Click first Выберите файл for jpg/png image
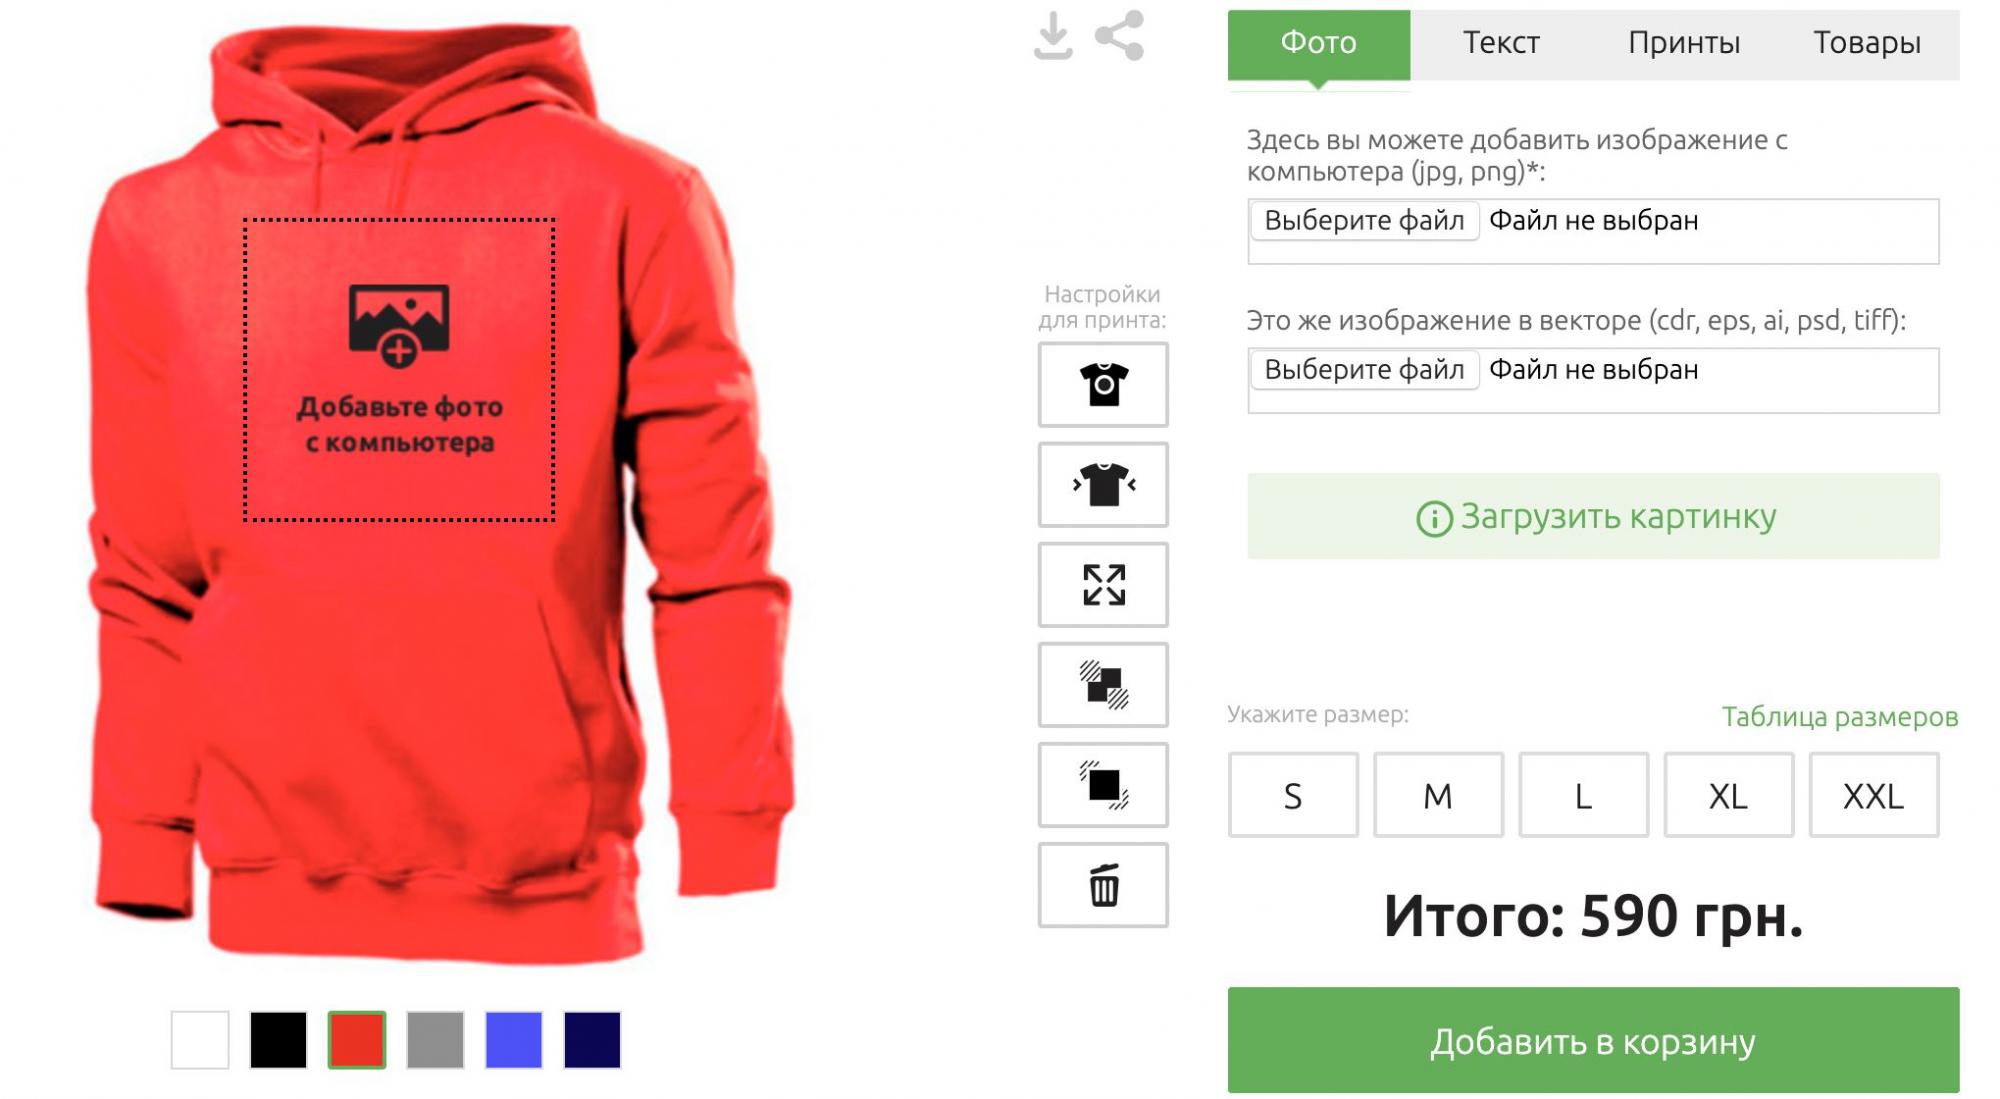The width and height of the screenshot is (2000, 1099). point(1364,221)
